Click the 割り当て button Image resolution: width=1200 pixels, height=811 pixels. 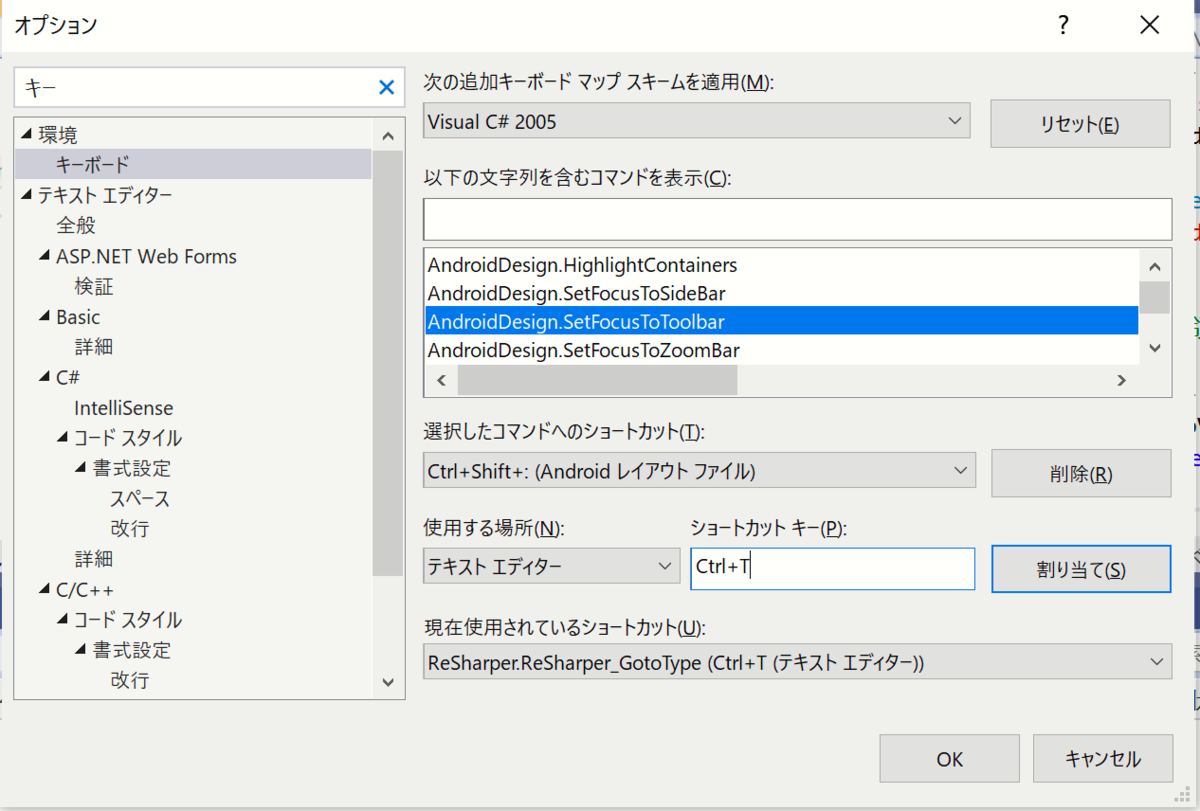pos(1080,568)
